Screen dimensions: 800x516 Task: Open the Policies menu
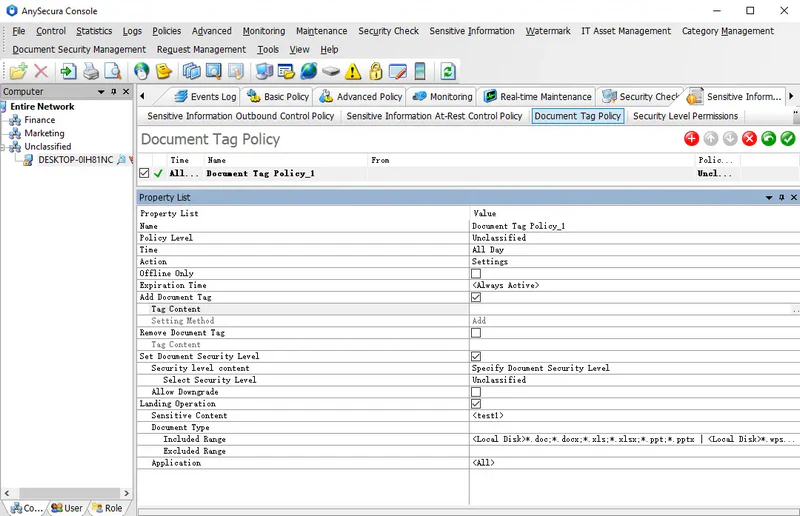point(166,31)
